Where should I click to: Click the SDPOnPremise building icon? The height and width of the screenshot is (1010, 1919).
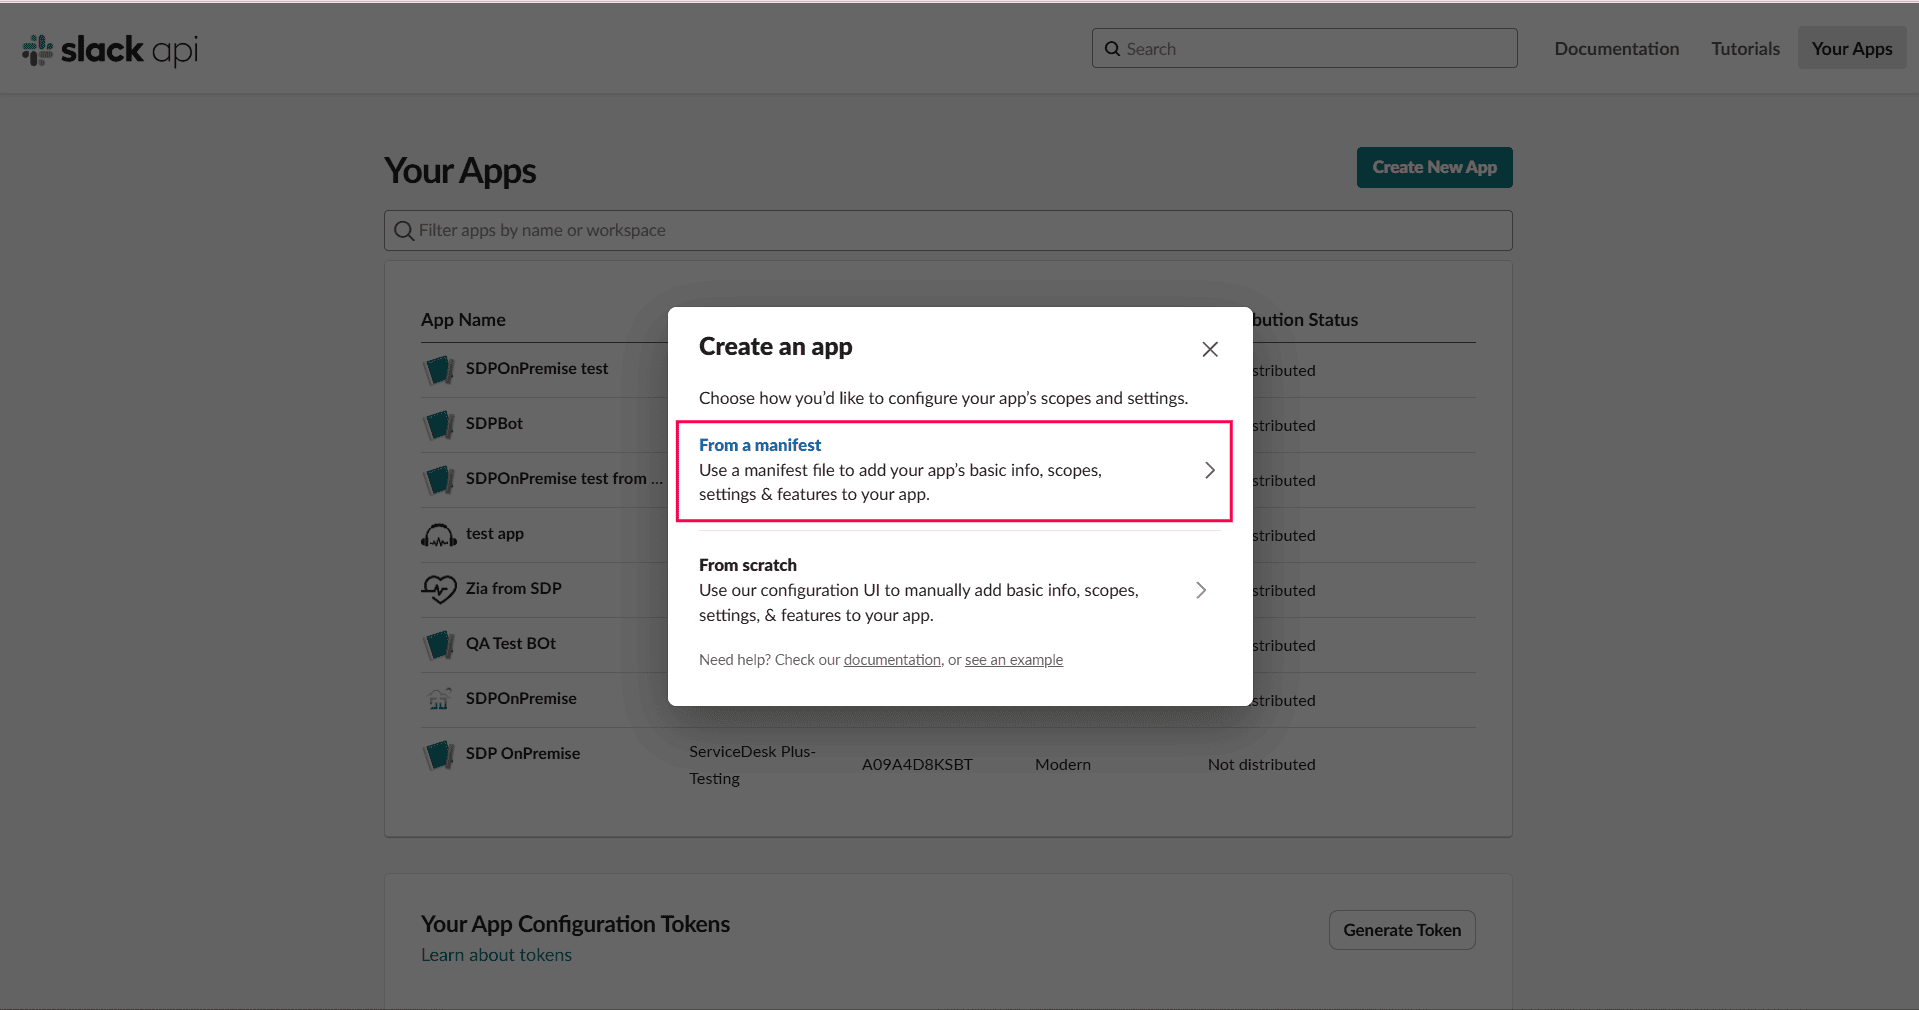click(x=439, y=699)
